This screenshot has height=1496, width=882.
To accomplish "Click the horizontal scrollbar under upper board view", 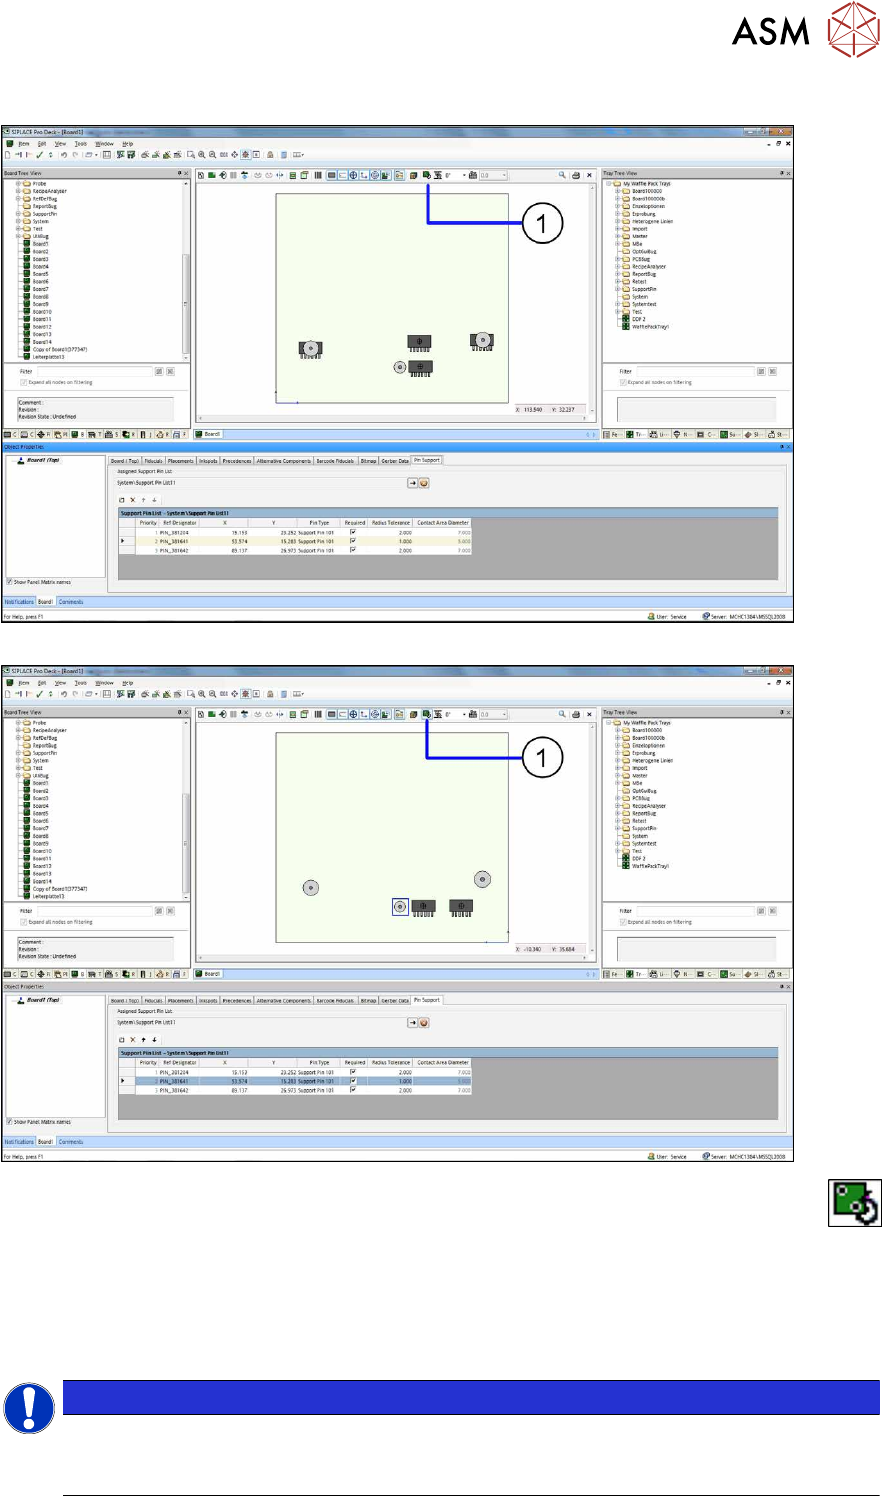I will pyautogui.click(x=394, y=418).
